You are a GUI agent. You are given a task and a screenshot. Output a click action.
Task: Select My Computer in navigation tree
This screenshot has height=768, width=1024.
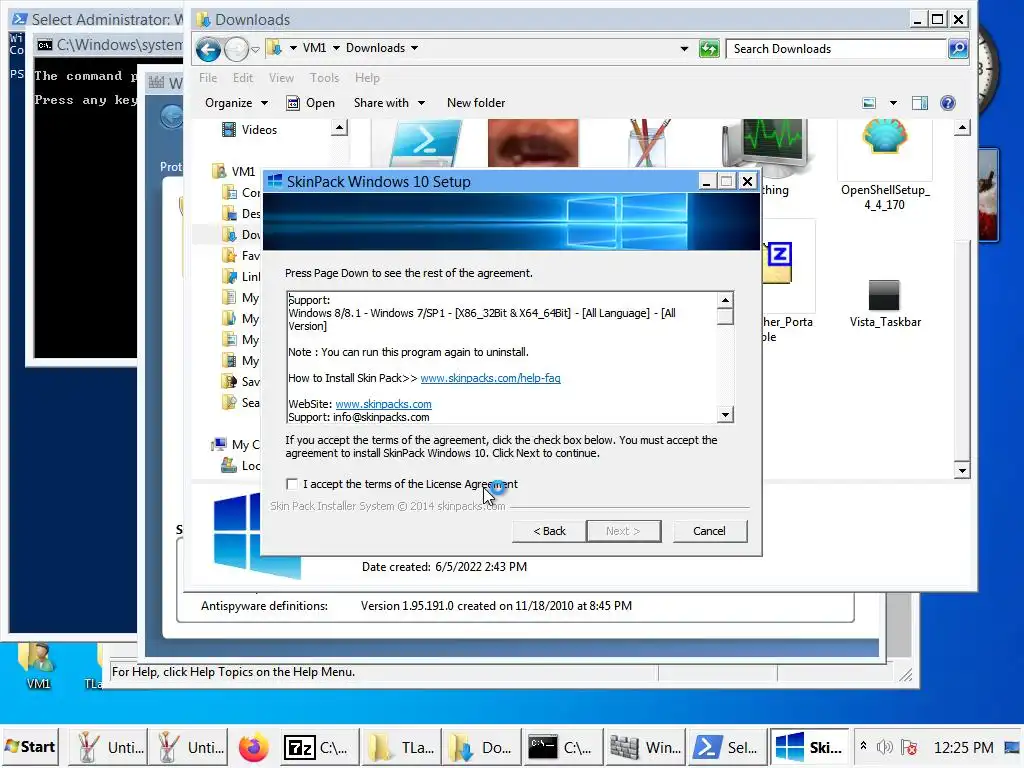(x=236, y=445)
